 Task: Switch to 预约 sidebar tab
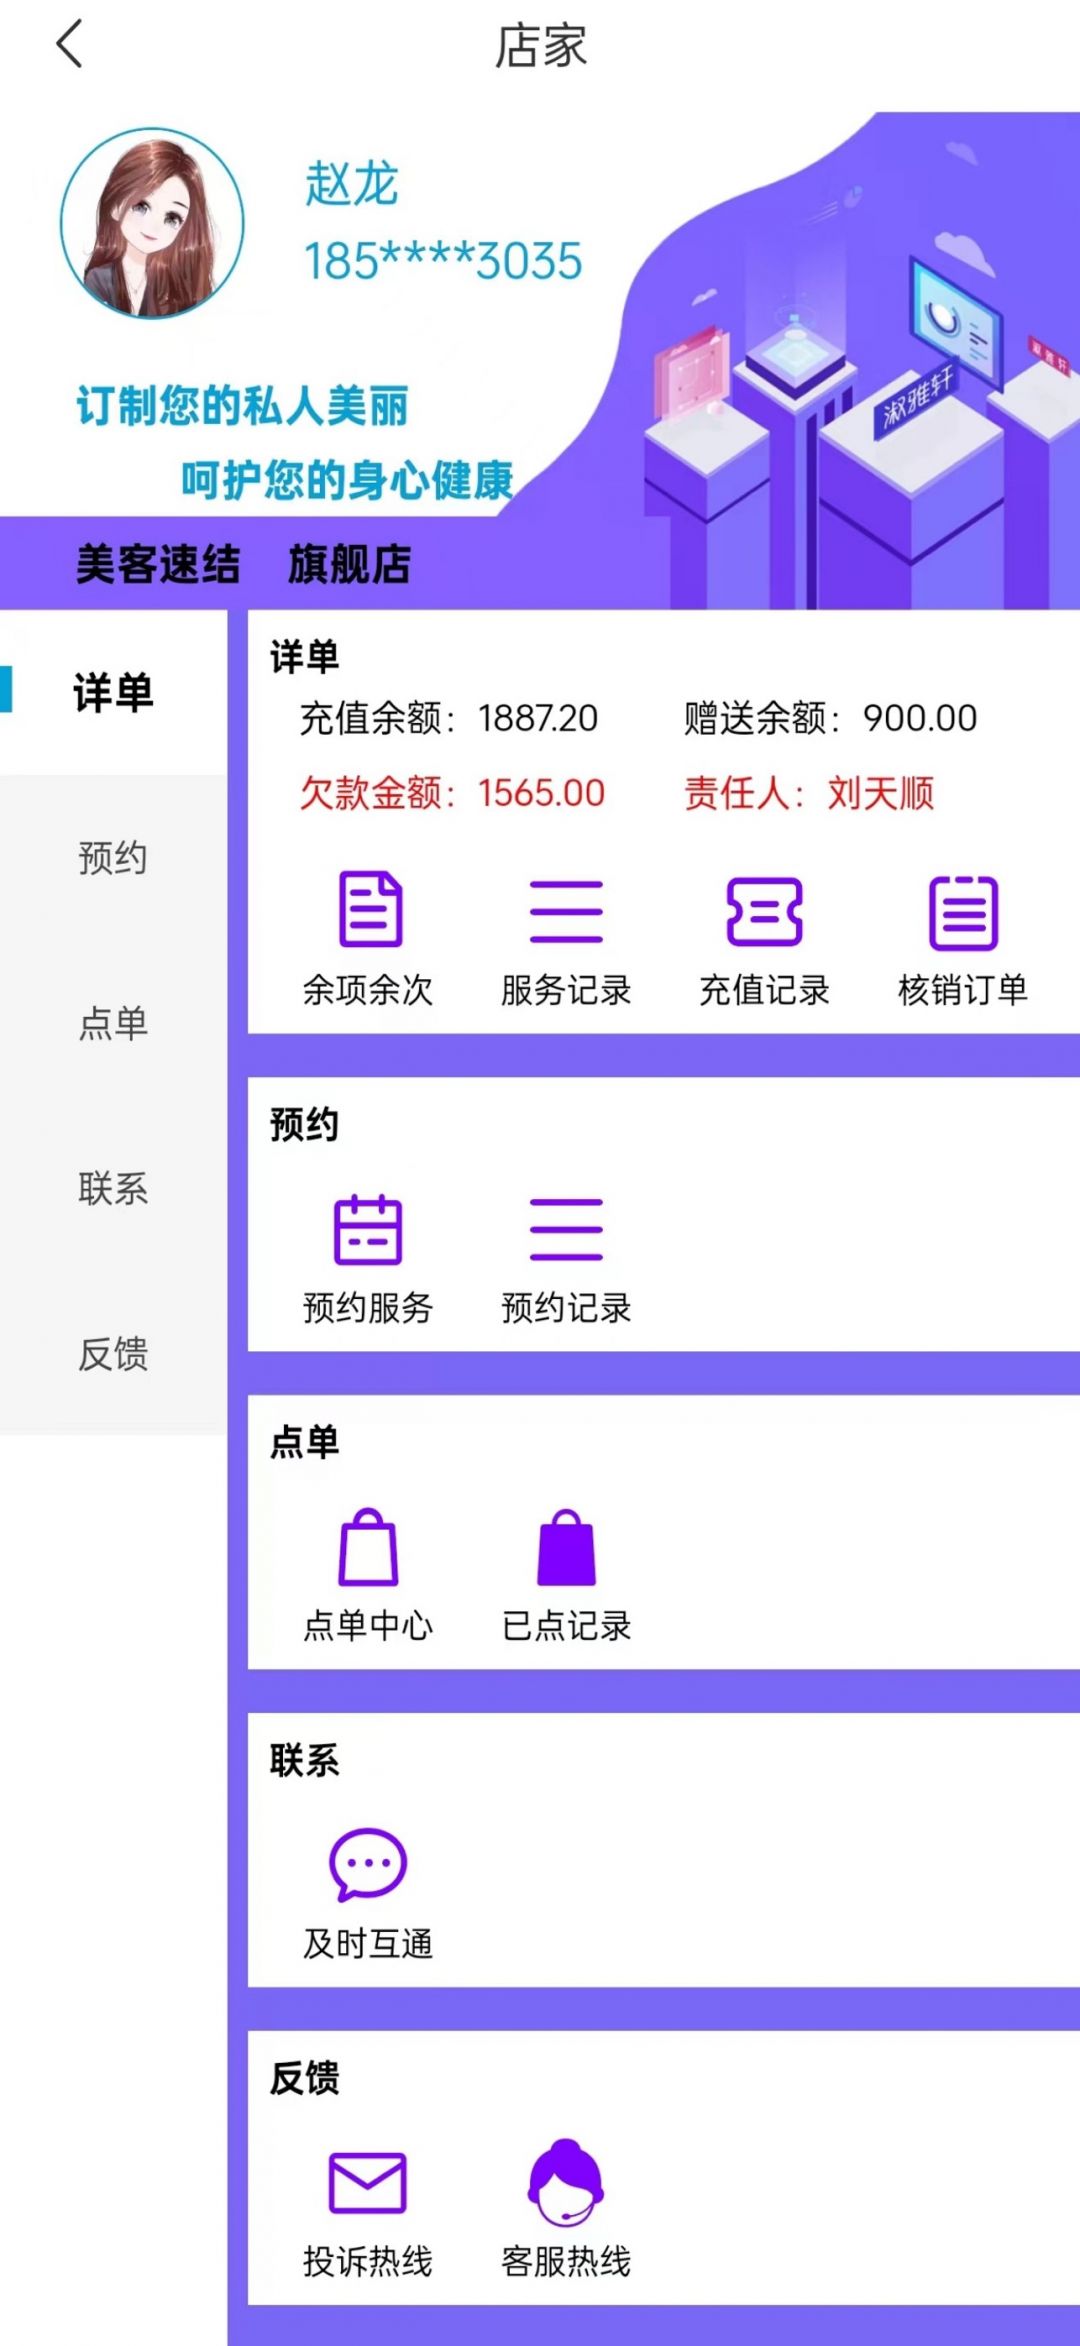pyautogui.click(x=113, y=858)
